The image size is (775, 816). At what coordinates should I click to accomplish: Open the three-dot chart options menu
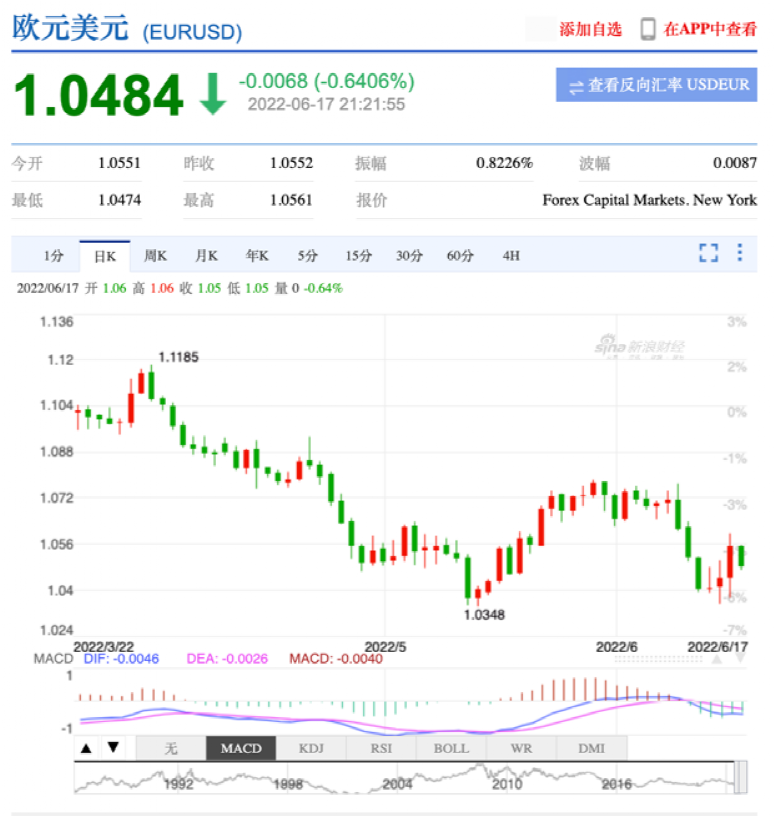tap(739, 253)
